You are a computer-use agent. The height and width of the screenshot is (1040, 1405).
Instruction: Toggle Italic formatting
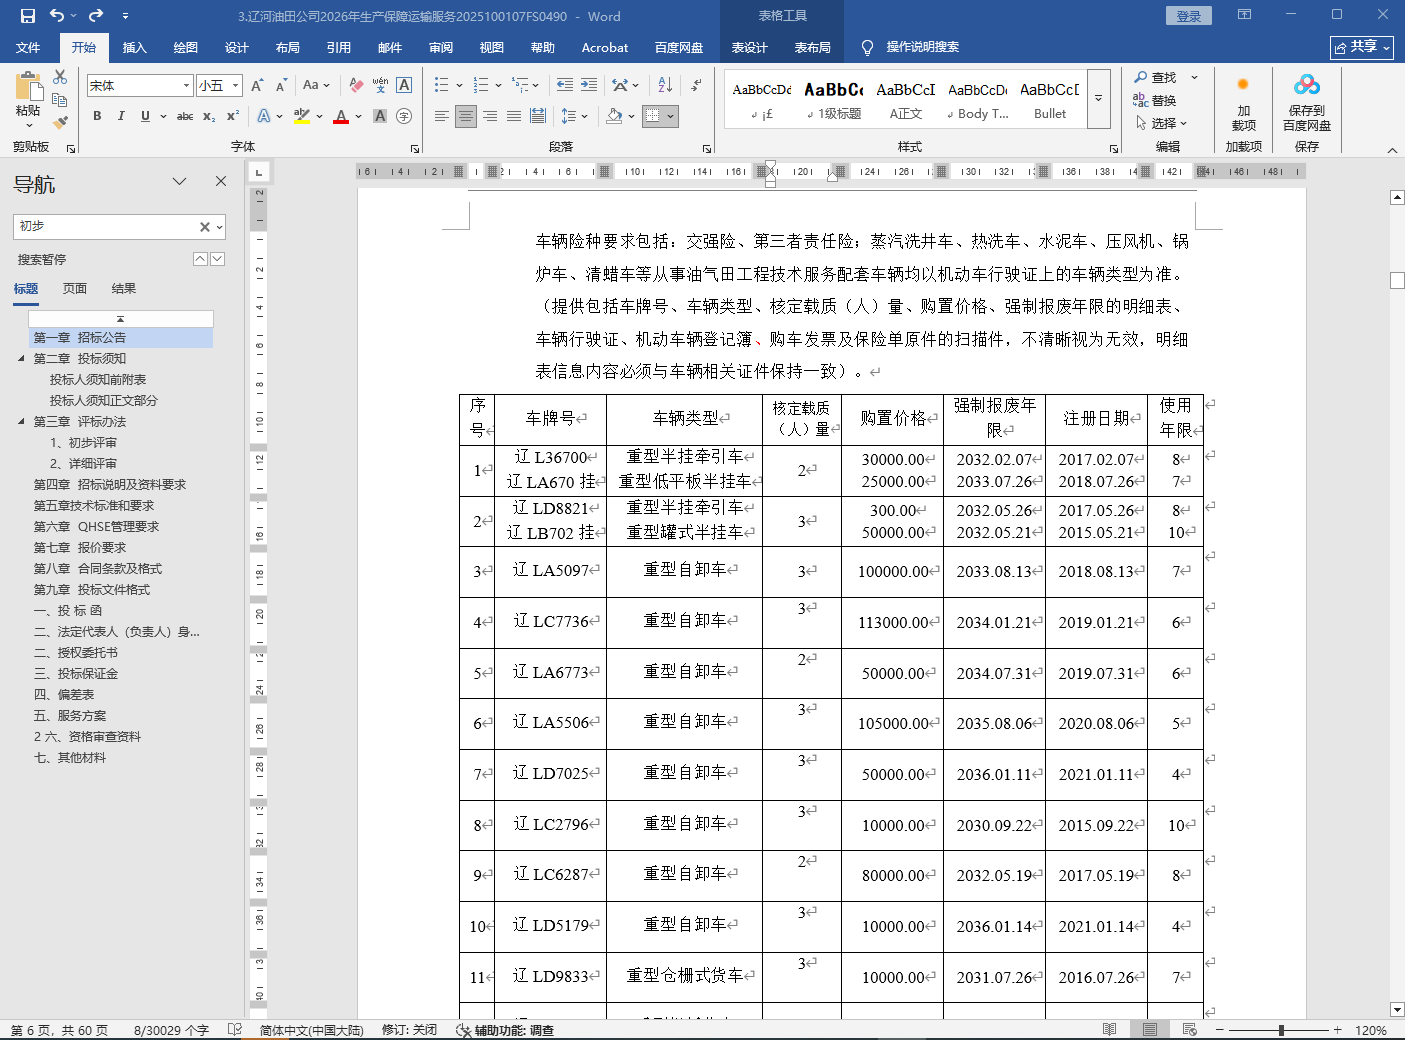coord(121,116)
